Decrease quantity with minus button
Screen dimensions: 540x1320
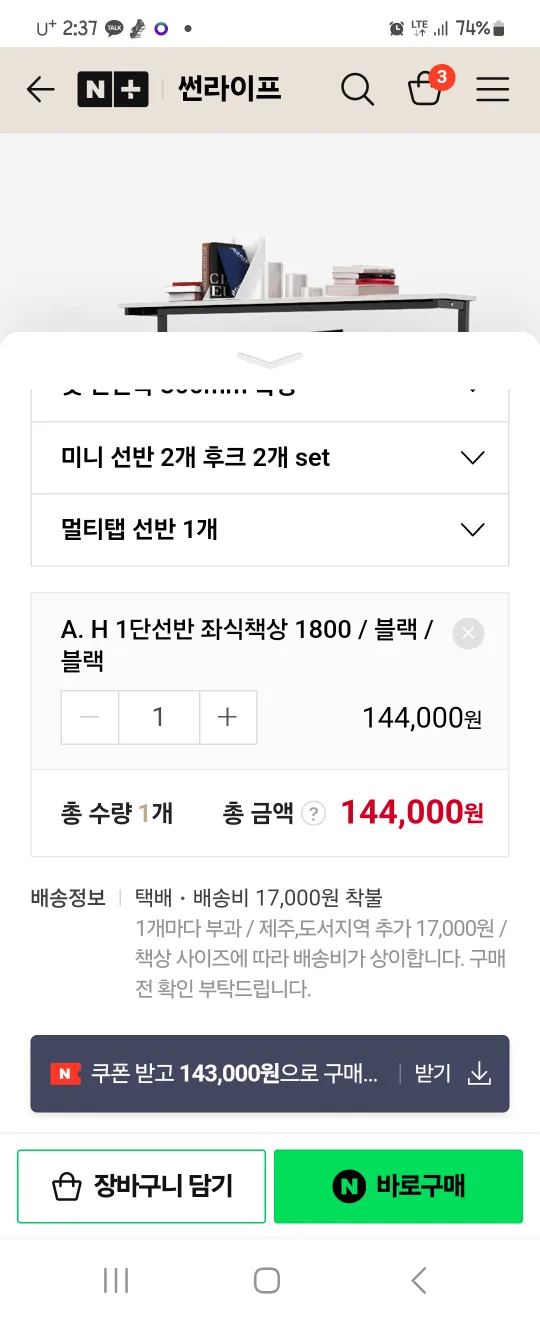click(90, 718)
